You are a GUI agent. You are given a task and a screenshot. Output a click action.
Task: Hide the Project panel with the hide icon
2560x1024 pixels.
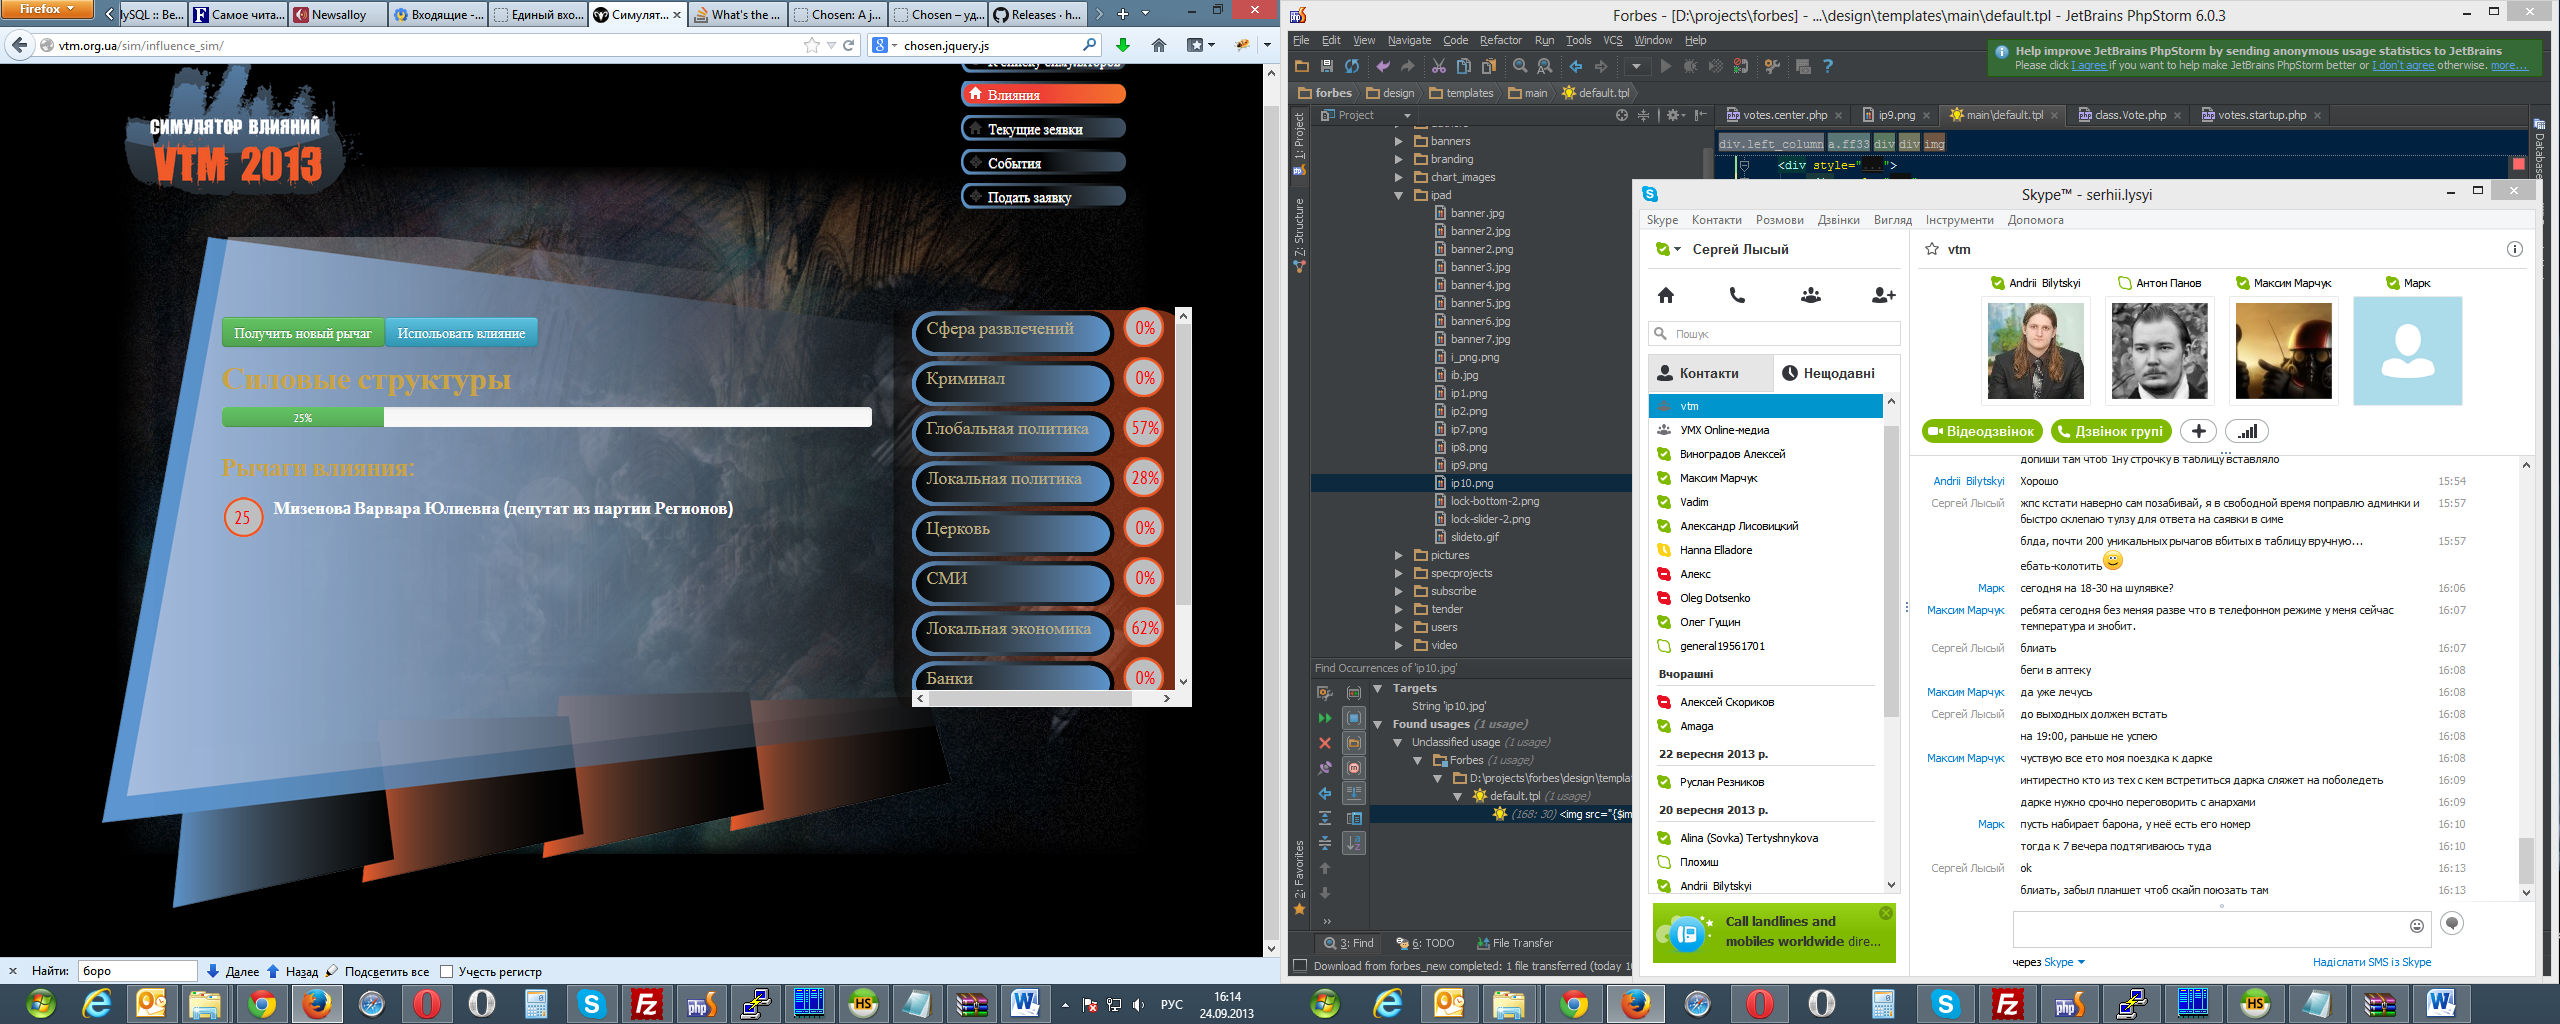point(1700,115)
